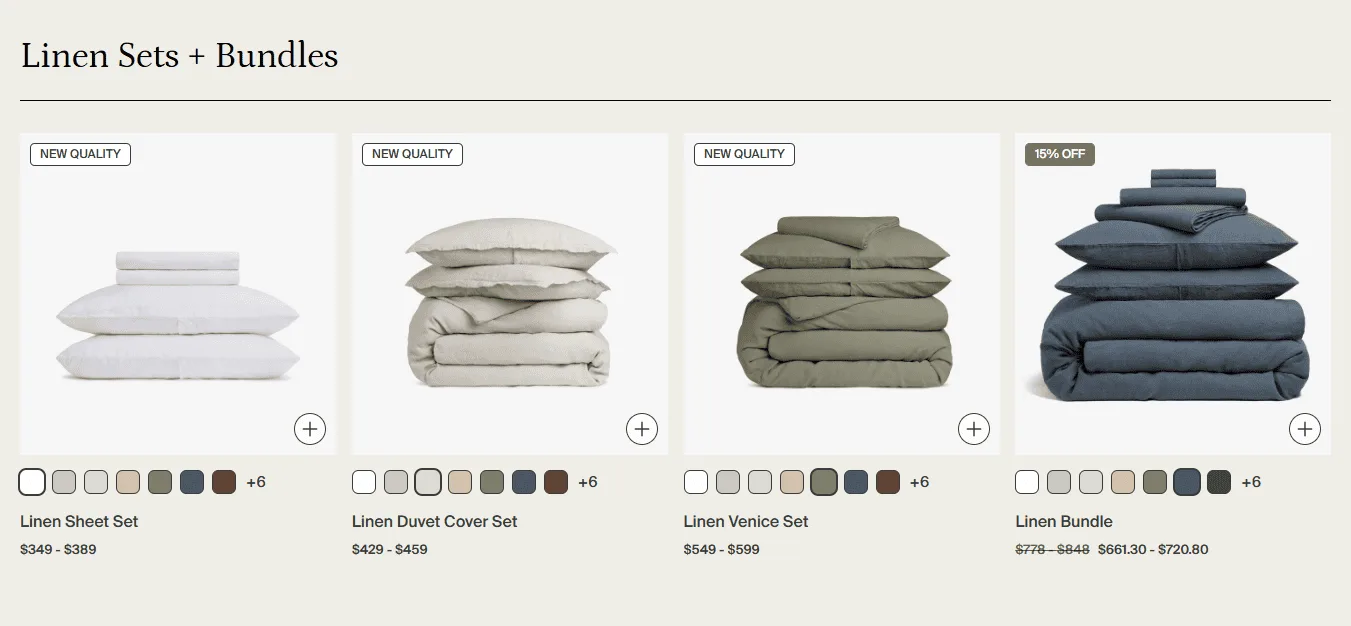
Task: Click plus icon on Linen Sheet Set image
Action: click(310, 430)
